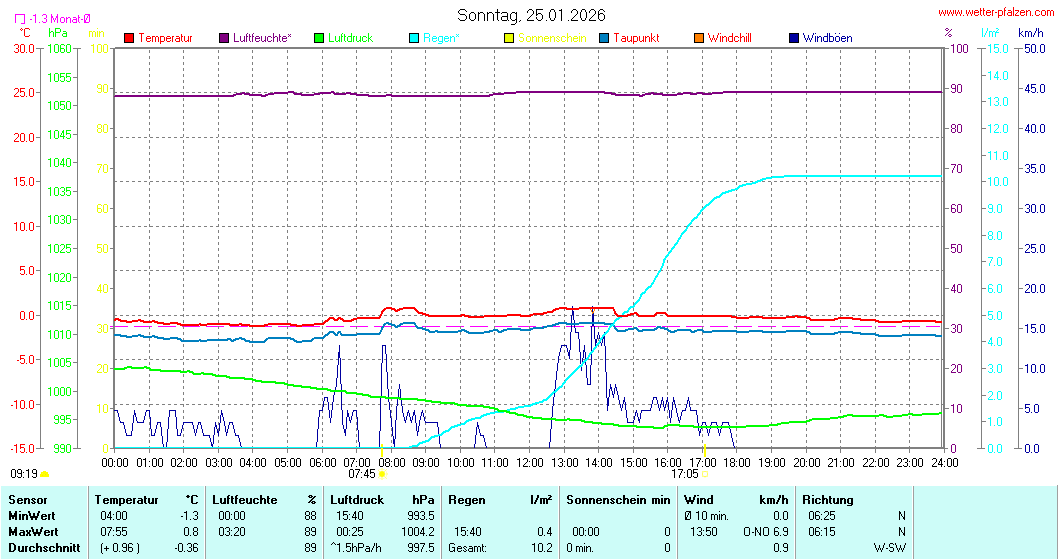Image resolution: width=1058 pixels, height=559 pixels.
Task: Click the cyan Regen legend swatch
Action: pos(414,38)
